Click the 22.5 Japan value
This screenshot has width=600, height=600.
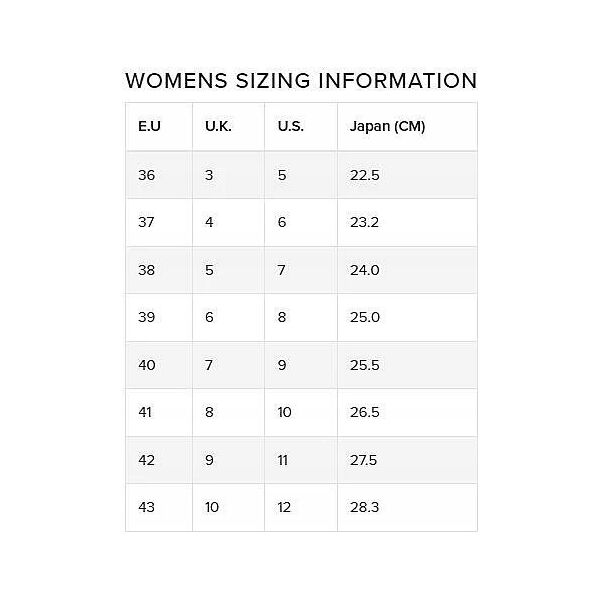pos(364,175)
